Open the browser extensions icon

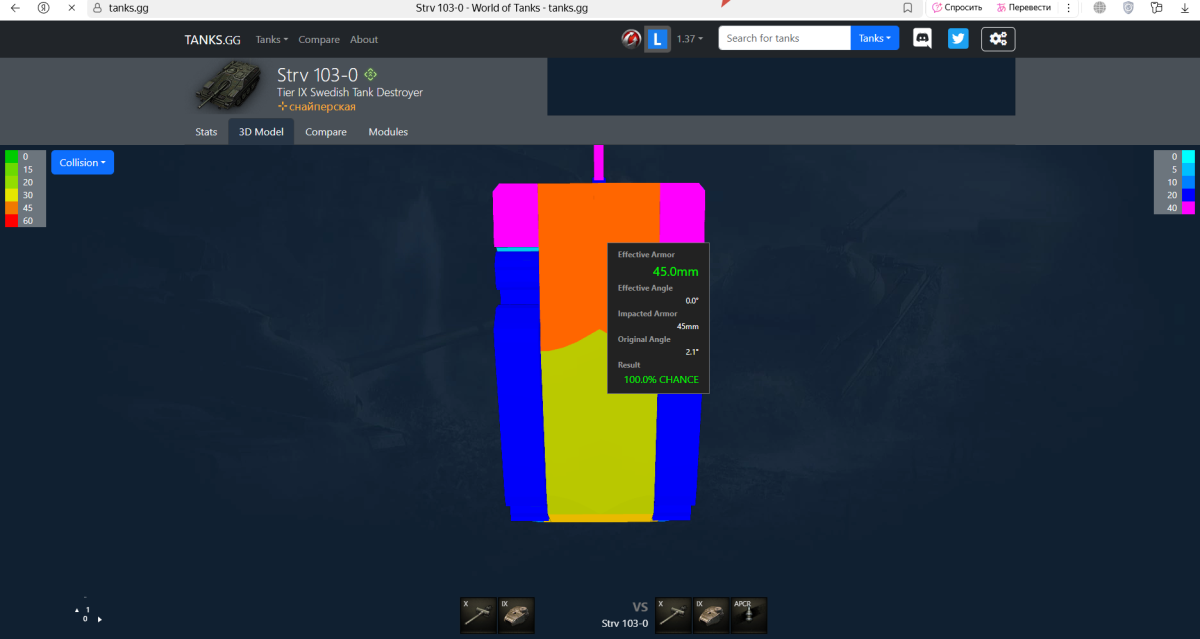[x=1157, y=7]
